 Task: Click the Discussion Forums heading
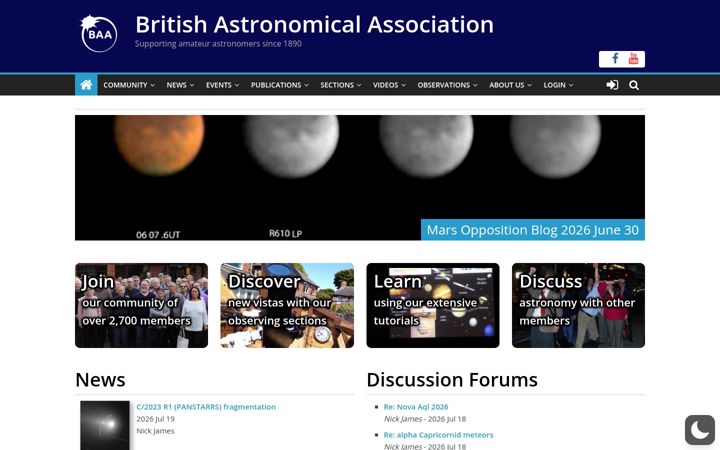pyautogui.click(x=452, y=380)
